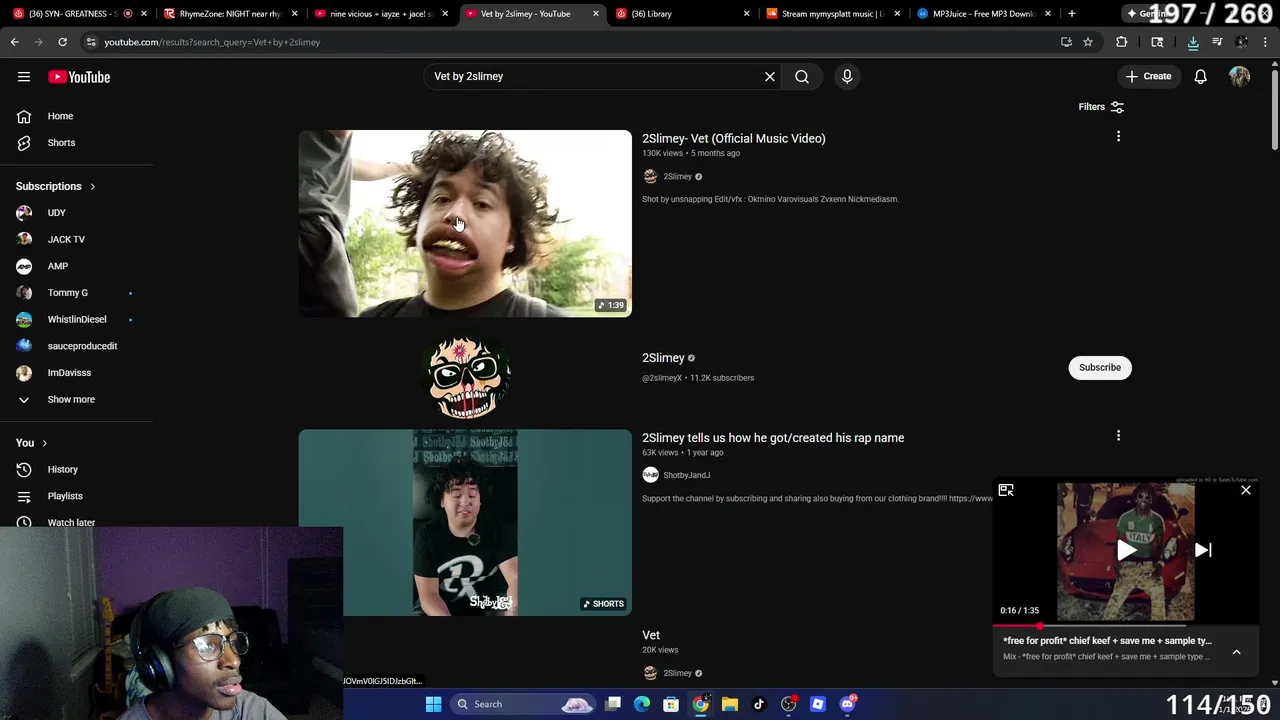Open Microsoft Edge from the taskbar
1280x720 pixels.
point(642,704)
